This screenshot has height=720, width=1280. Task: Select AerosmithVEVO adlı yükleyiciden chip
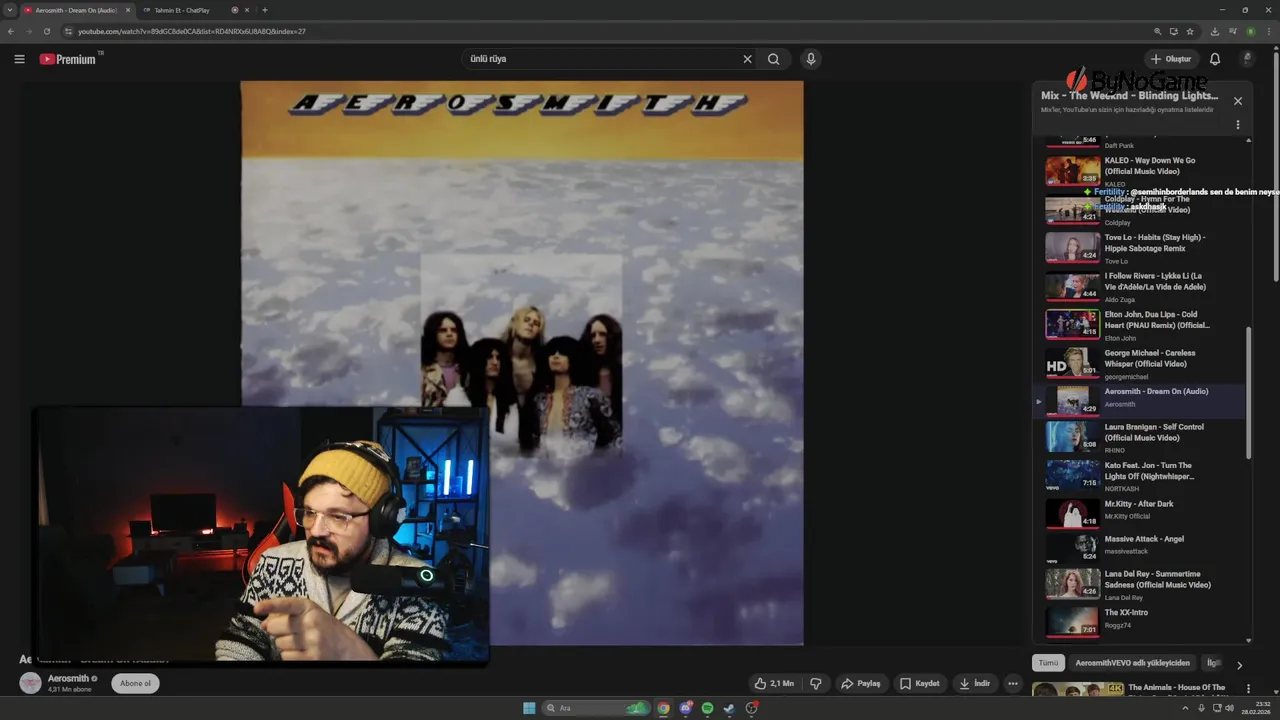(1132, 663)
